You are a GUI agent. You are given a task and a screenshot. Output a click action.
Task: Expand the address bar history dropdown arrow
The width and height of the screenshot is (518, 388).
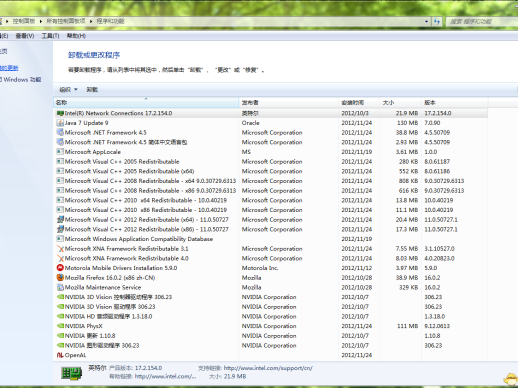(427, 22)
